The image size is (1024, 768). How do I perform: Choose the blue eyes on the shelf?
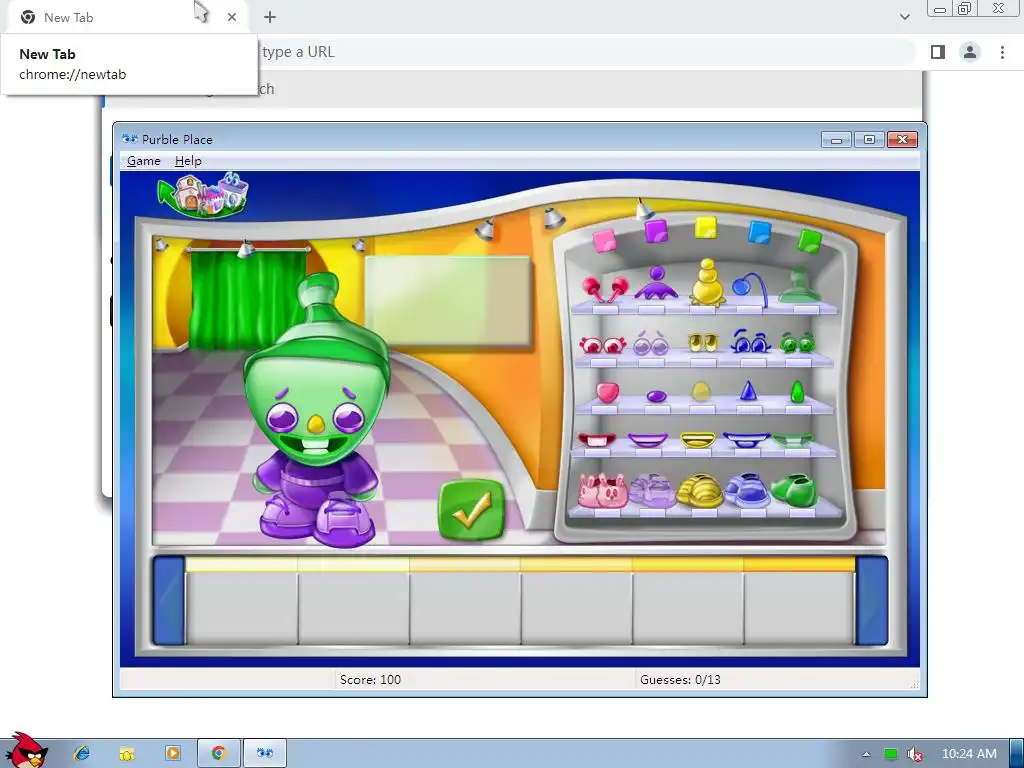[750, 341]
